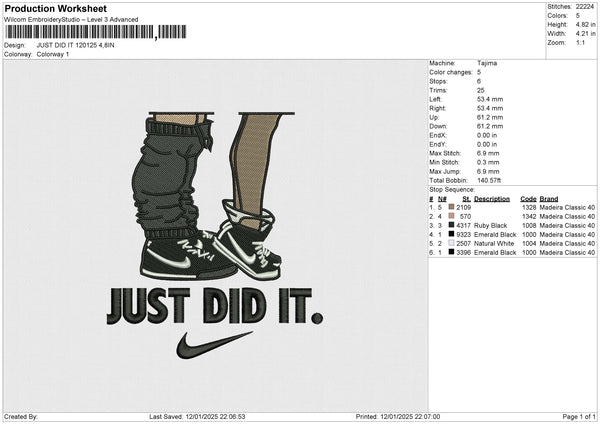This screenshot has width=600, height=424.
Task: Click stitch count '570' in the stop sequence
Action: coord(465,216)
